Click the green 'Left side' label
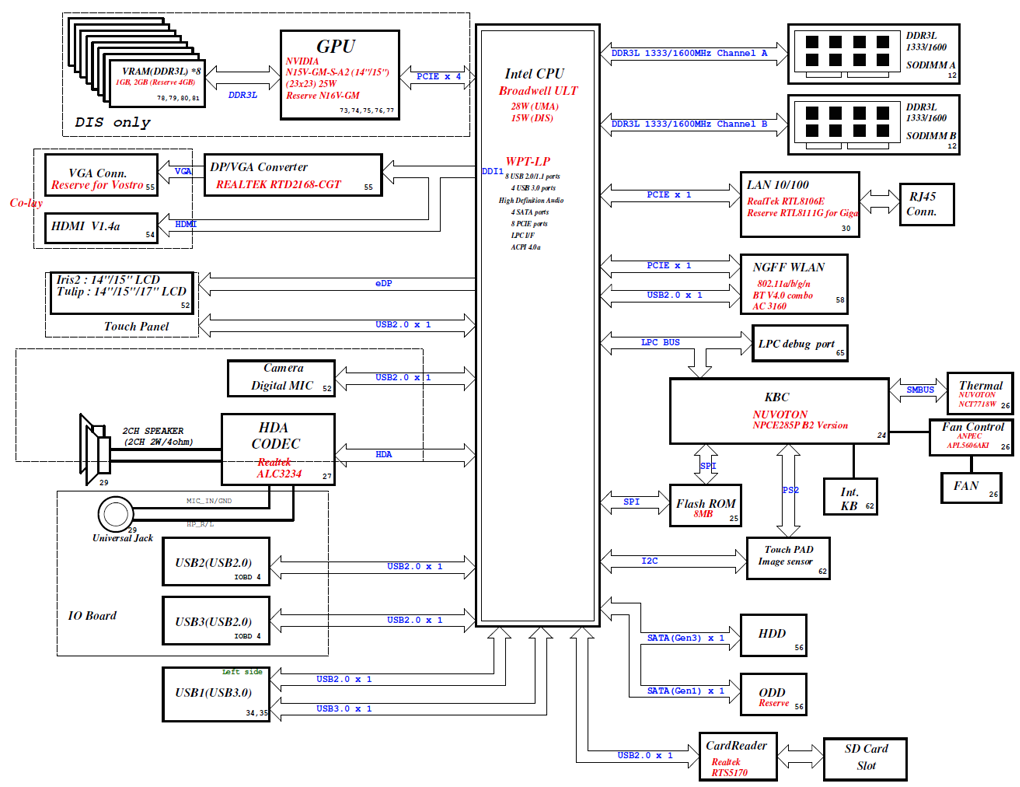This screenshot has width=1020, height=787. [x=242, y=672]
